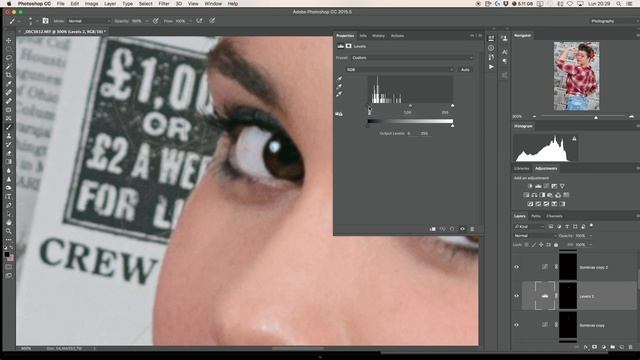
Task: Click the reset adjustment icon in Properties
Action: pos(452,229)
